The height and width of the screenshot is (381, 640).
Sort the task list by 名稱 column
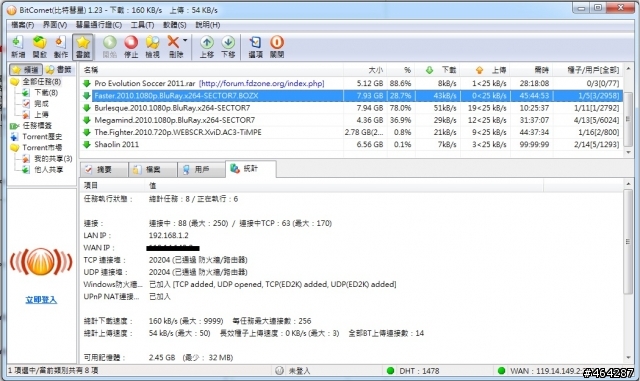coord(211,70)
